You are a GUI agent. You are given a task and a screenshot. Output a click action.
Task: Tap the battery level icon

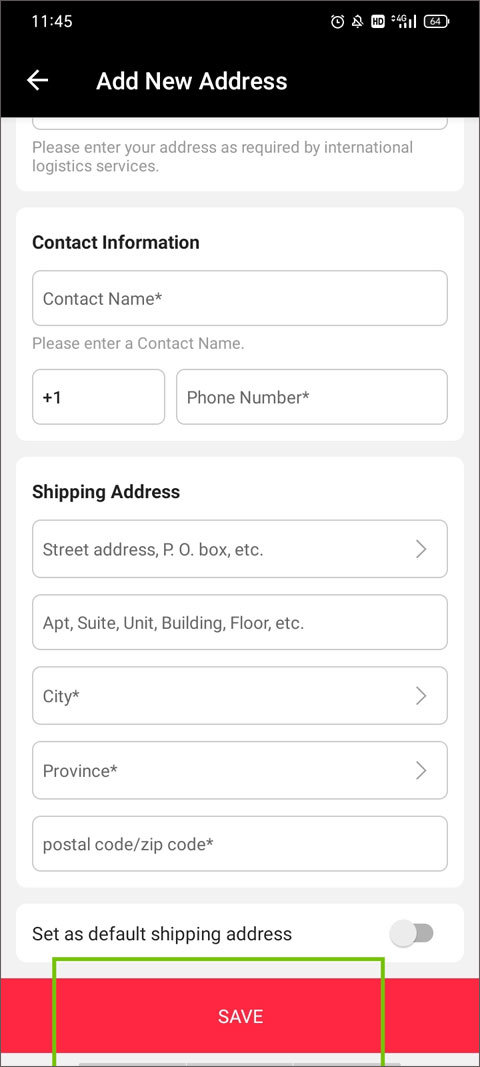[x=436, y=22]
